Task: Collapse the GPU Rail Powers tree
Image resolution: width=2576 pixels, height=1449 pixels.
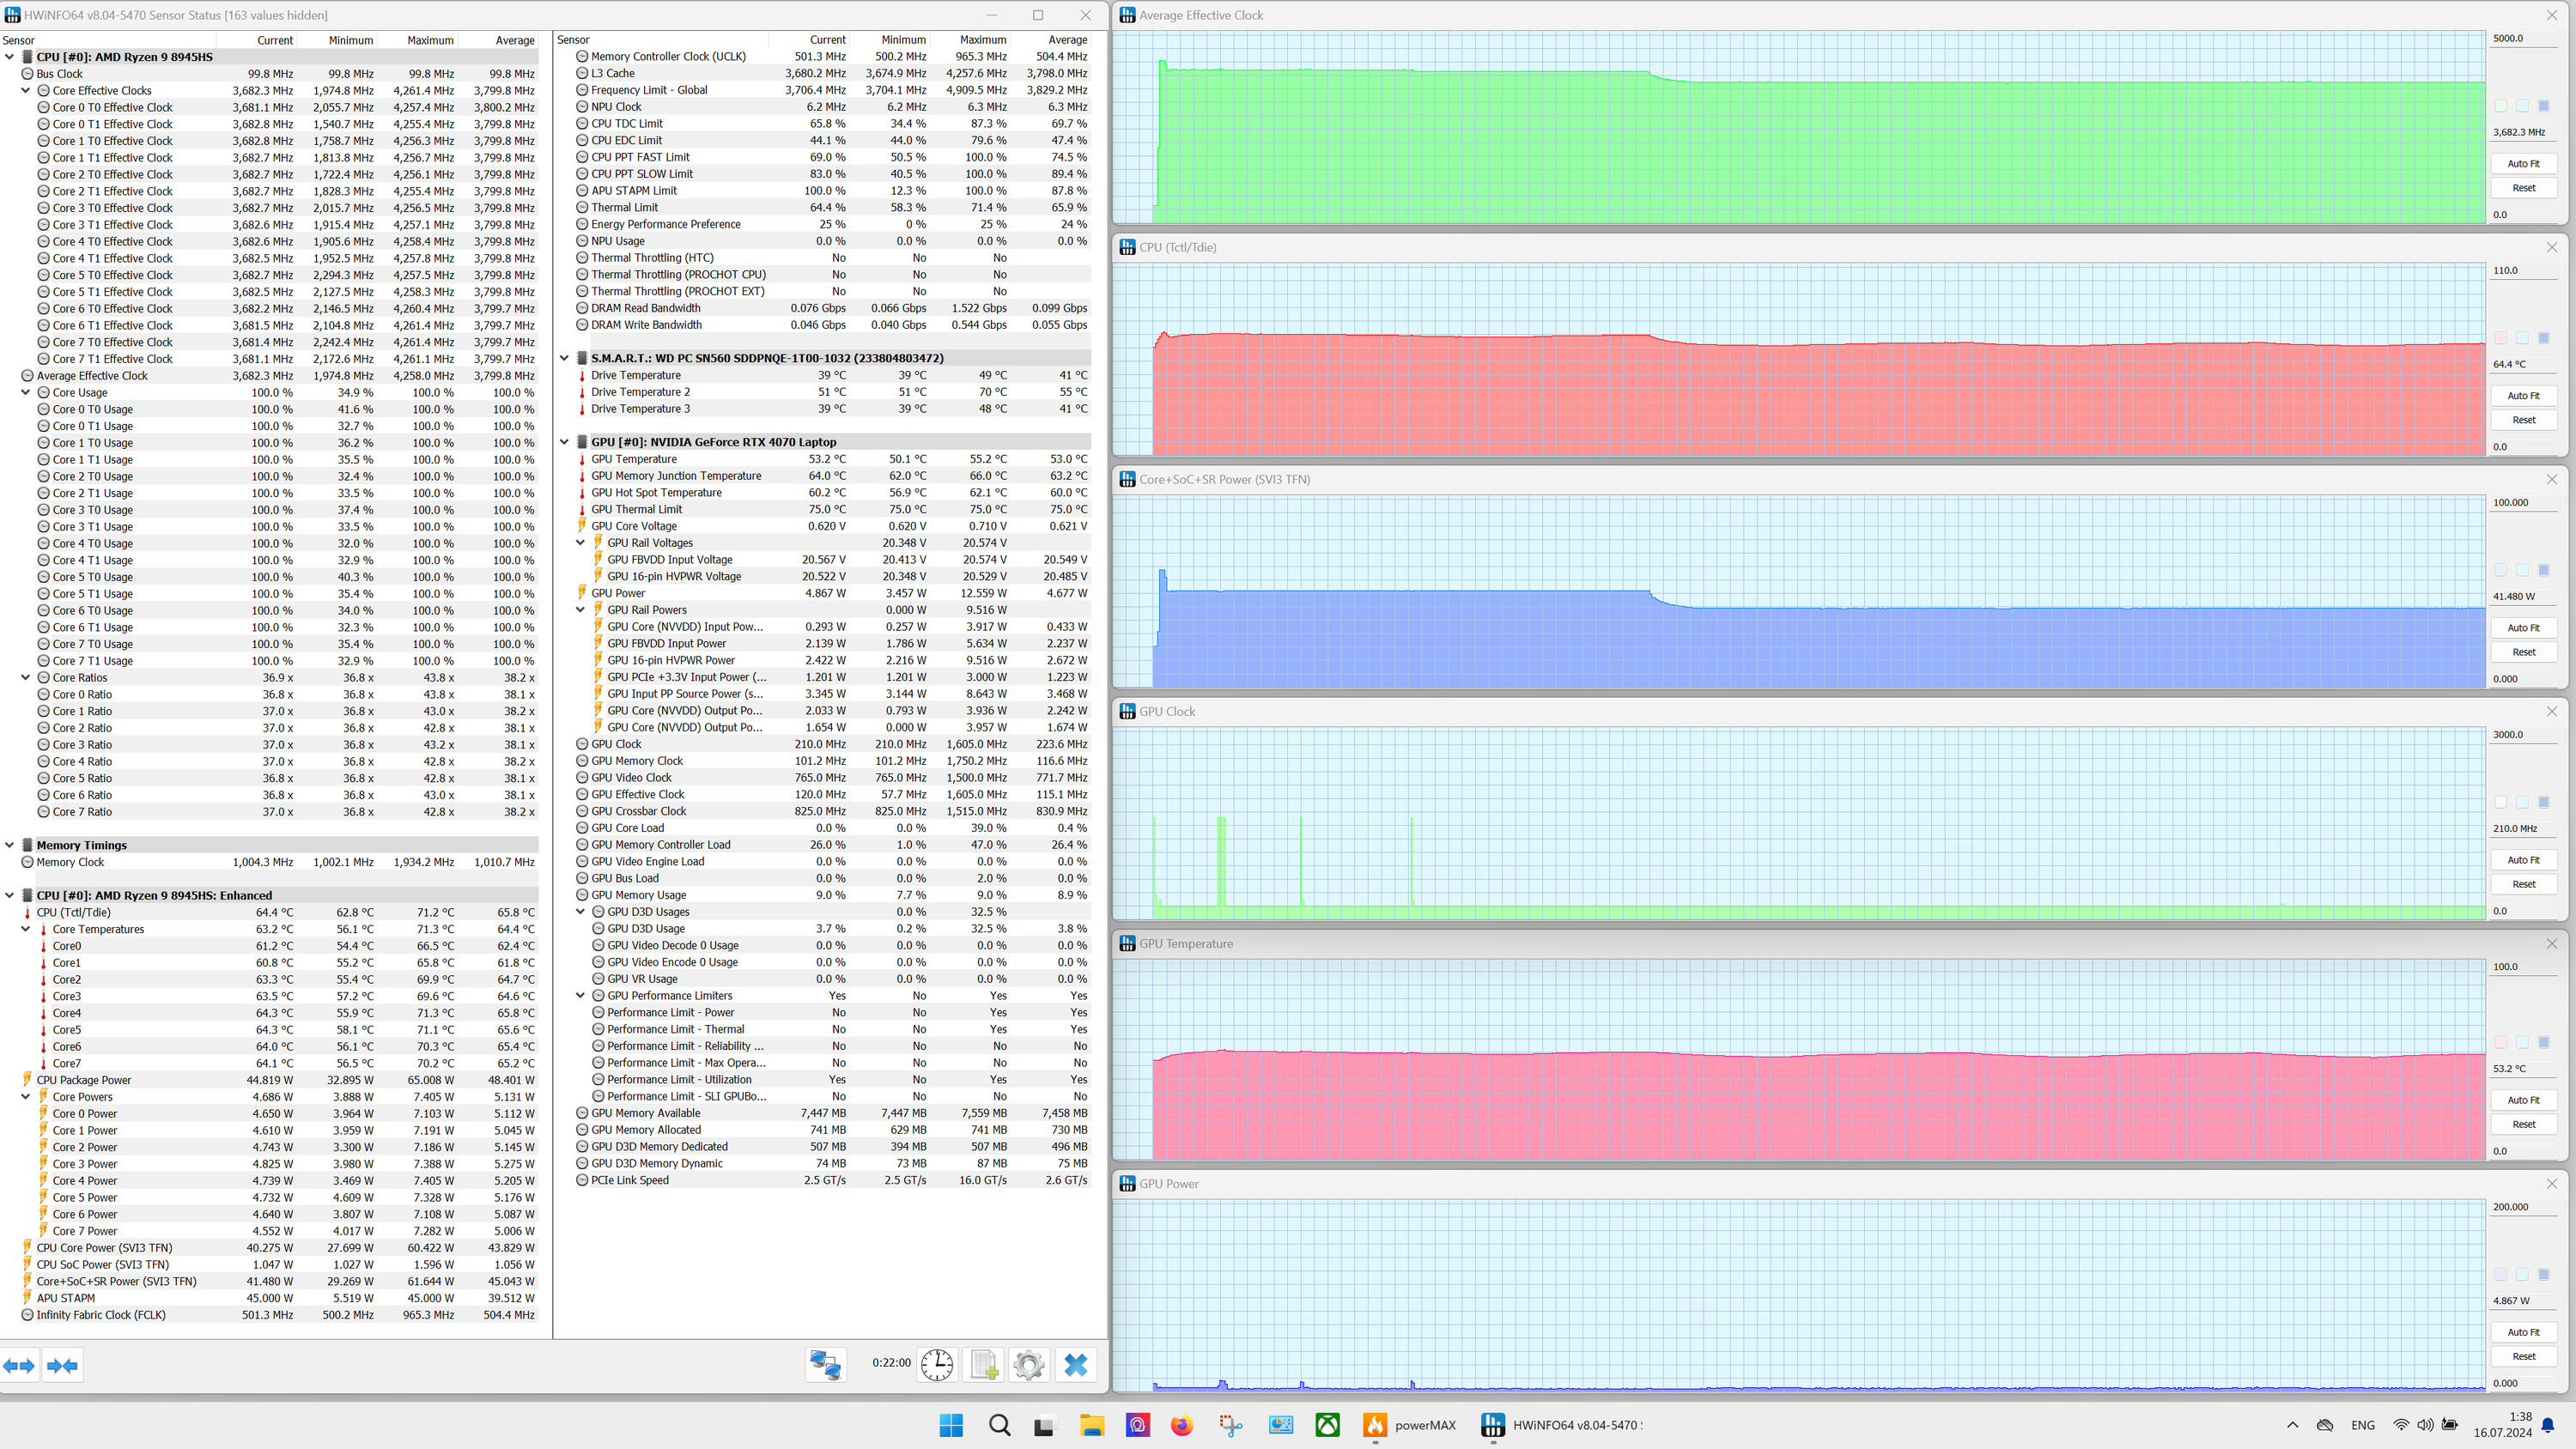Action: [x=581, y=610]
